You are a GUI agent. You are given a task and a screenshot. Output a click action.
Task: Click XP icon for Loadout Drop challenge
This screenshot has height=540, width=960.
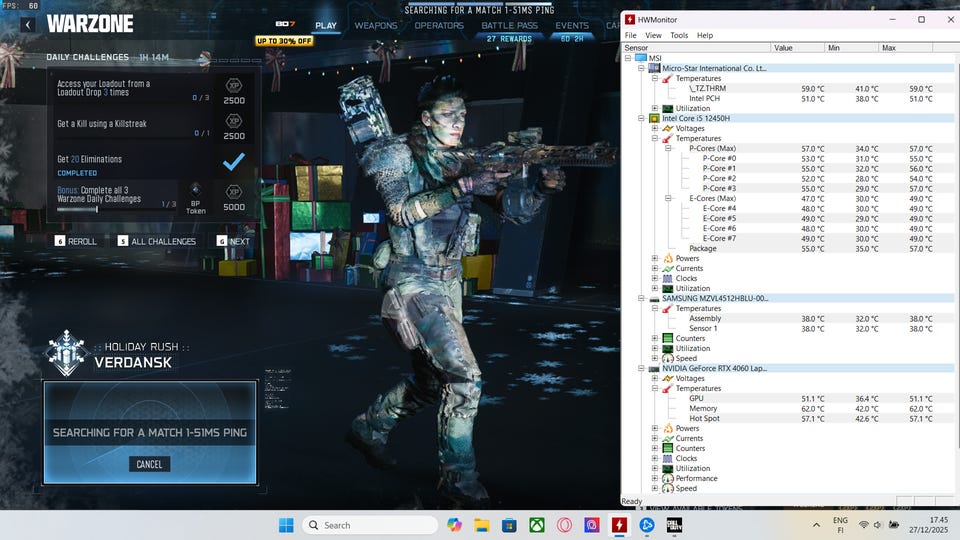click(x=234, y=86)
